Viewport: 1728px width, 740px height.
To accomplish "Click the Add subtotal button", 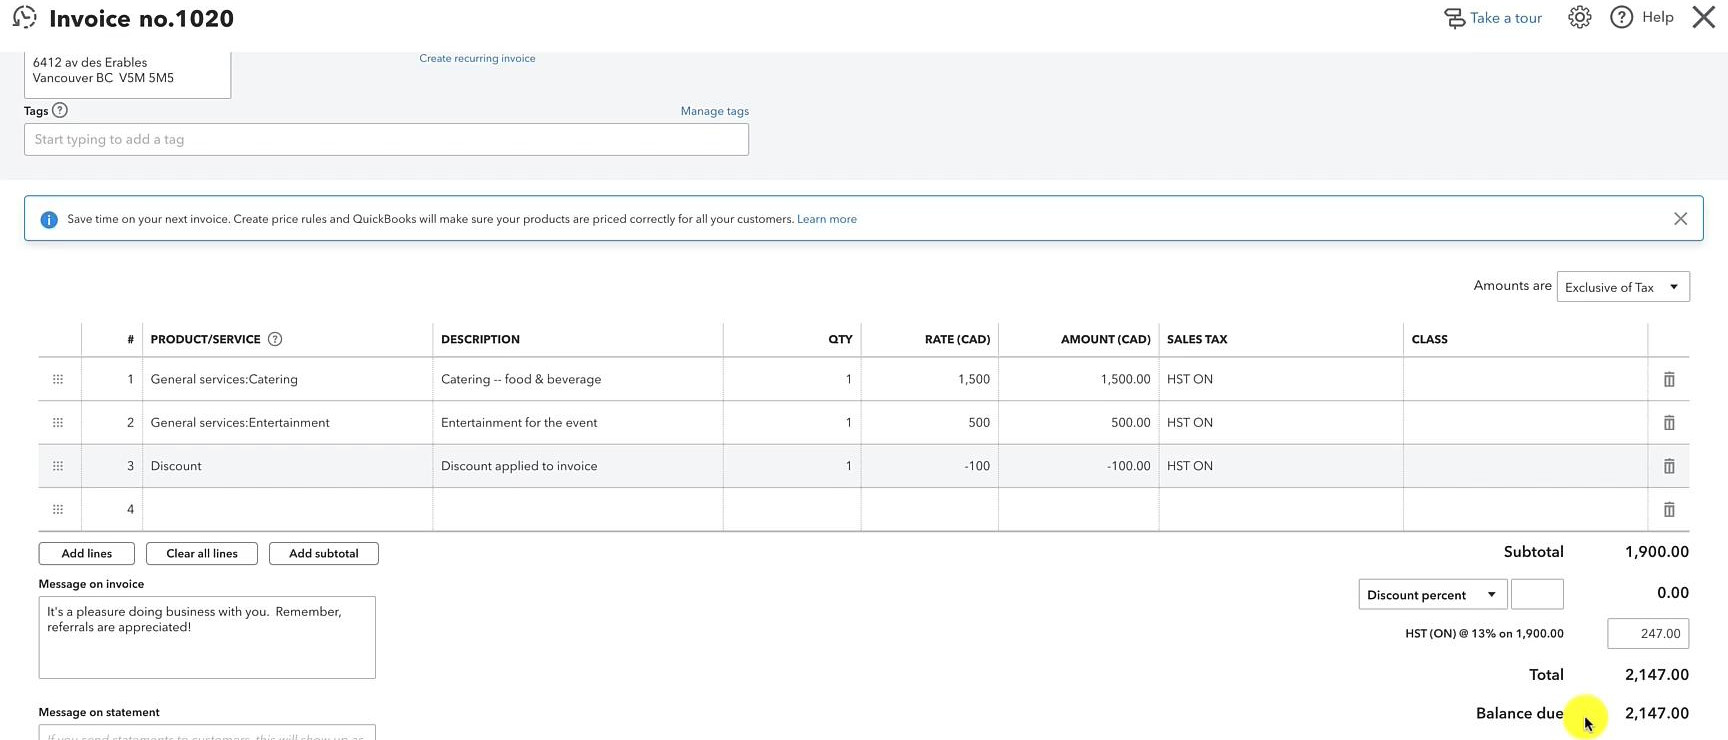I will [x=324, y=554].
